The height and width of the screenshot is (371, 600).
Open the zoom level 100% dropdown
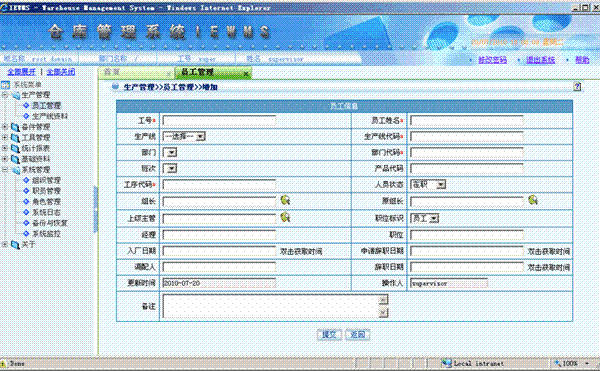pos(587,363)
